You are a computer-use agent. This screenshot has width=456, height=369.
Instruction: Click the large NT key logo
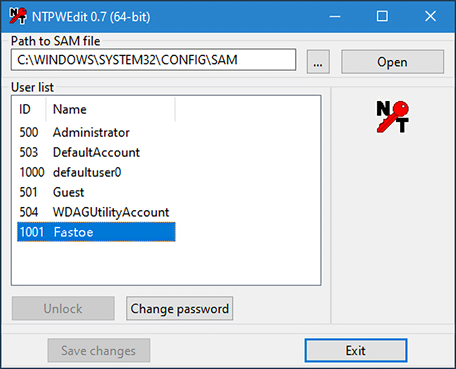tap(392, 117)
